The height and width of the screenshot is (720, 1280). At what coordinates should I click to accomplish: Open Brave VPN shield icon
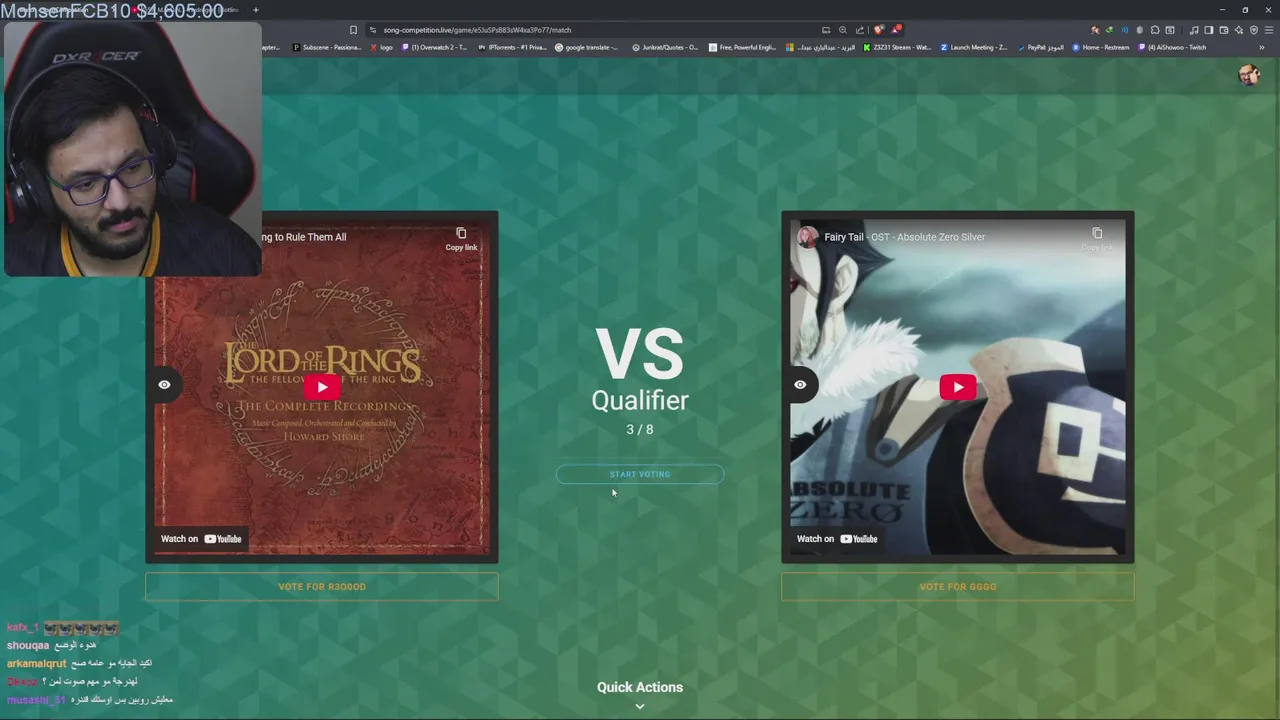tap(1254, 30)
